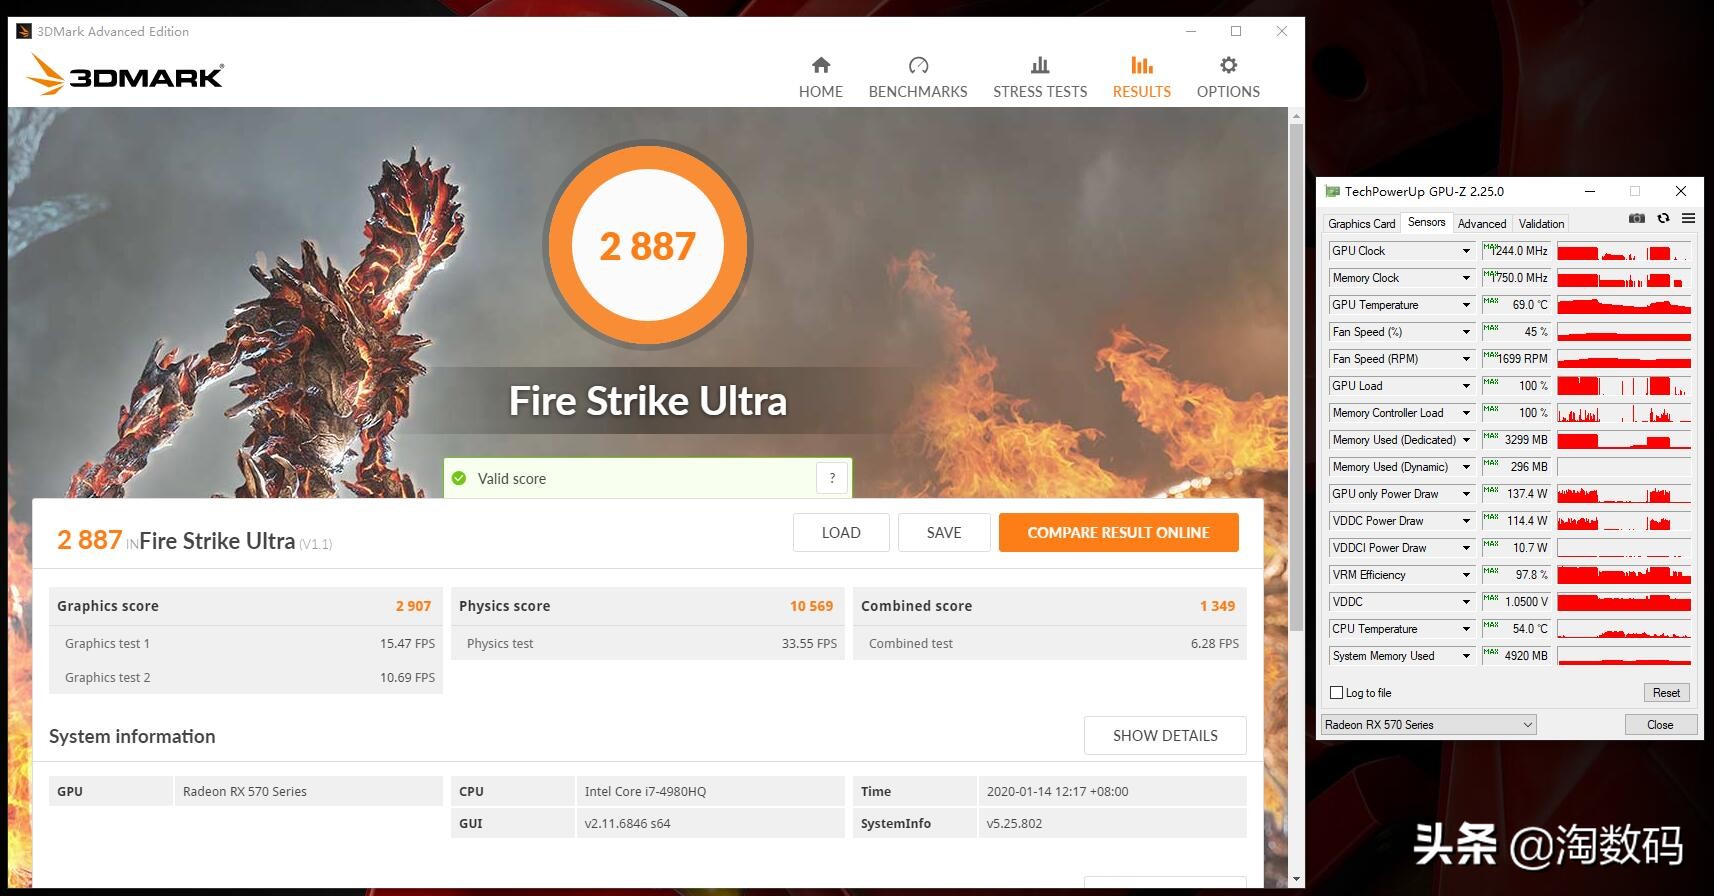Open the Fan Speed (RPM) sensor dropdown

click(1466, 359)
